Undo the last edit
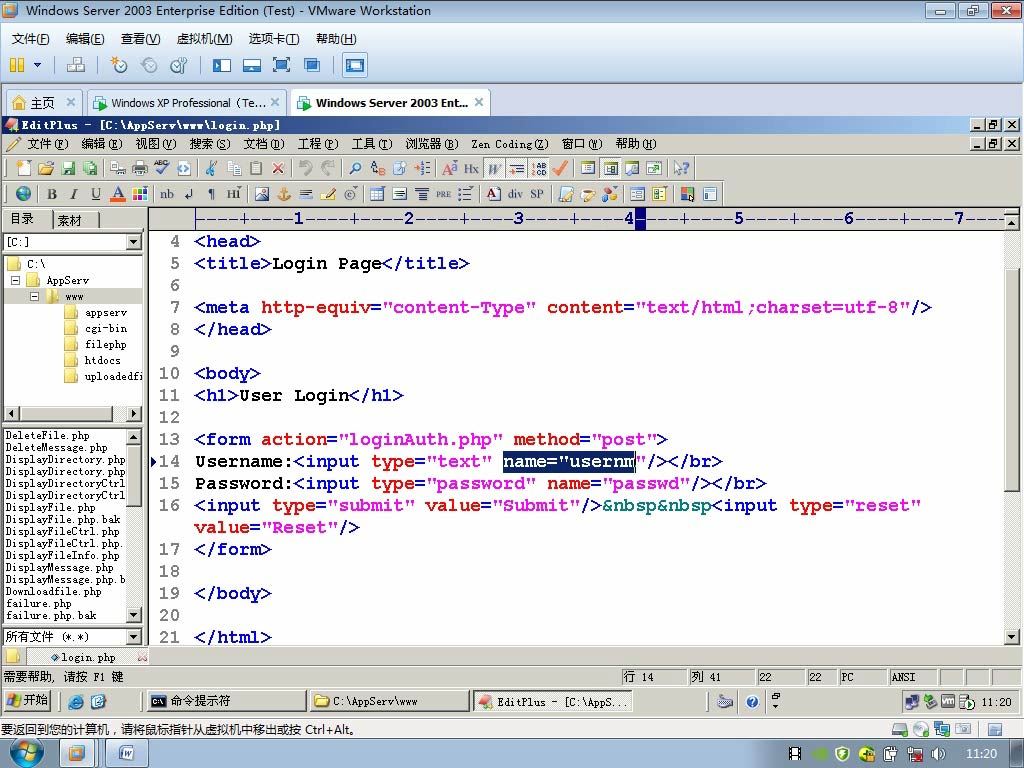 (x=305, y=168)
